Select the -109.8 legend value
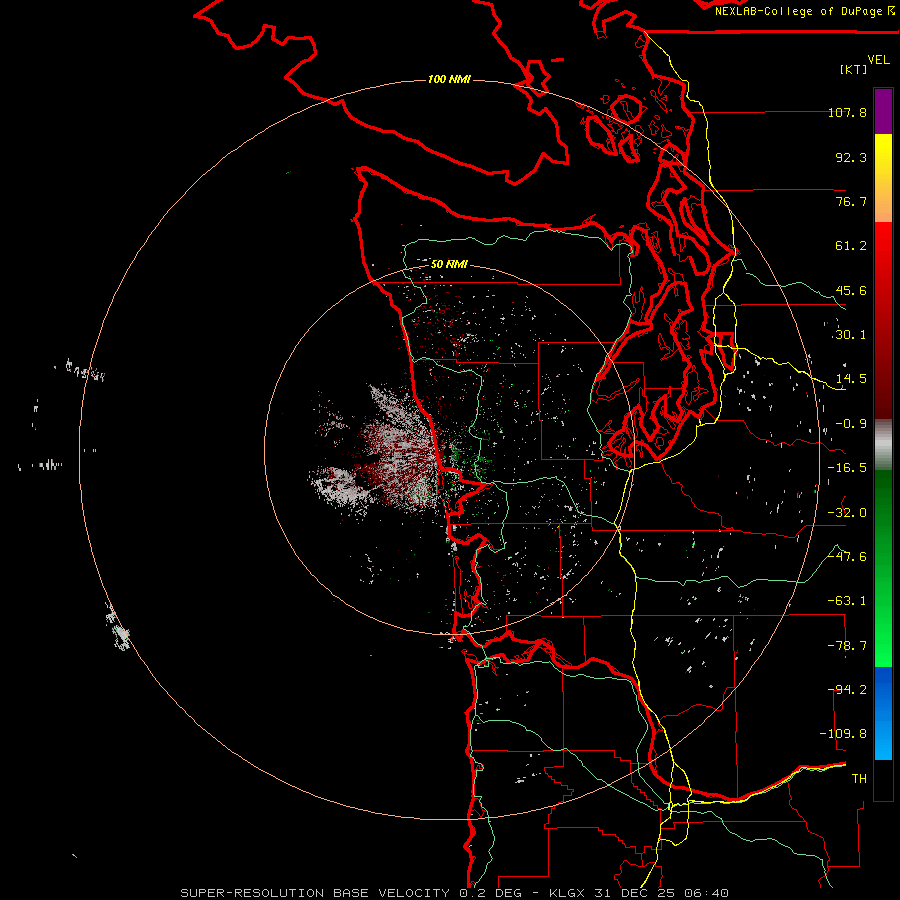The width and height of the screenshot is (900, 900). tap(843, 734)
